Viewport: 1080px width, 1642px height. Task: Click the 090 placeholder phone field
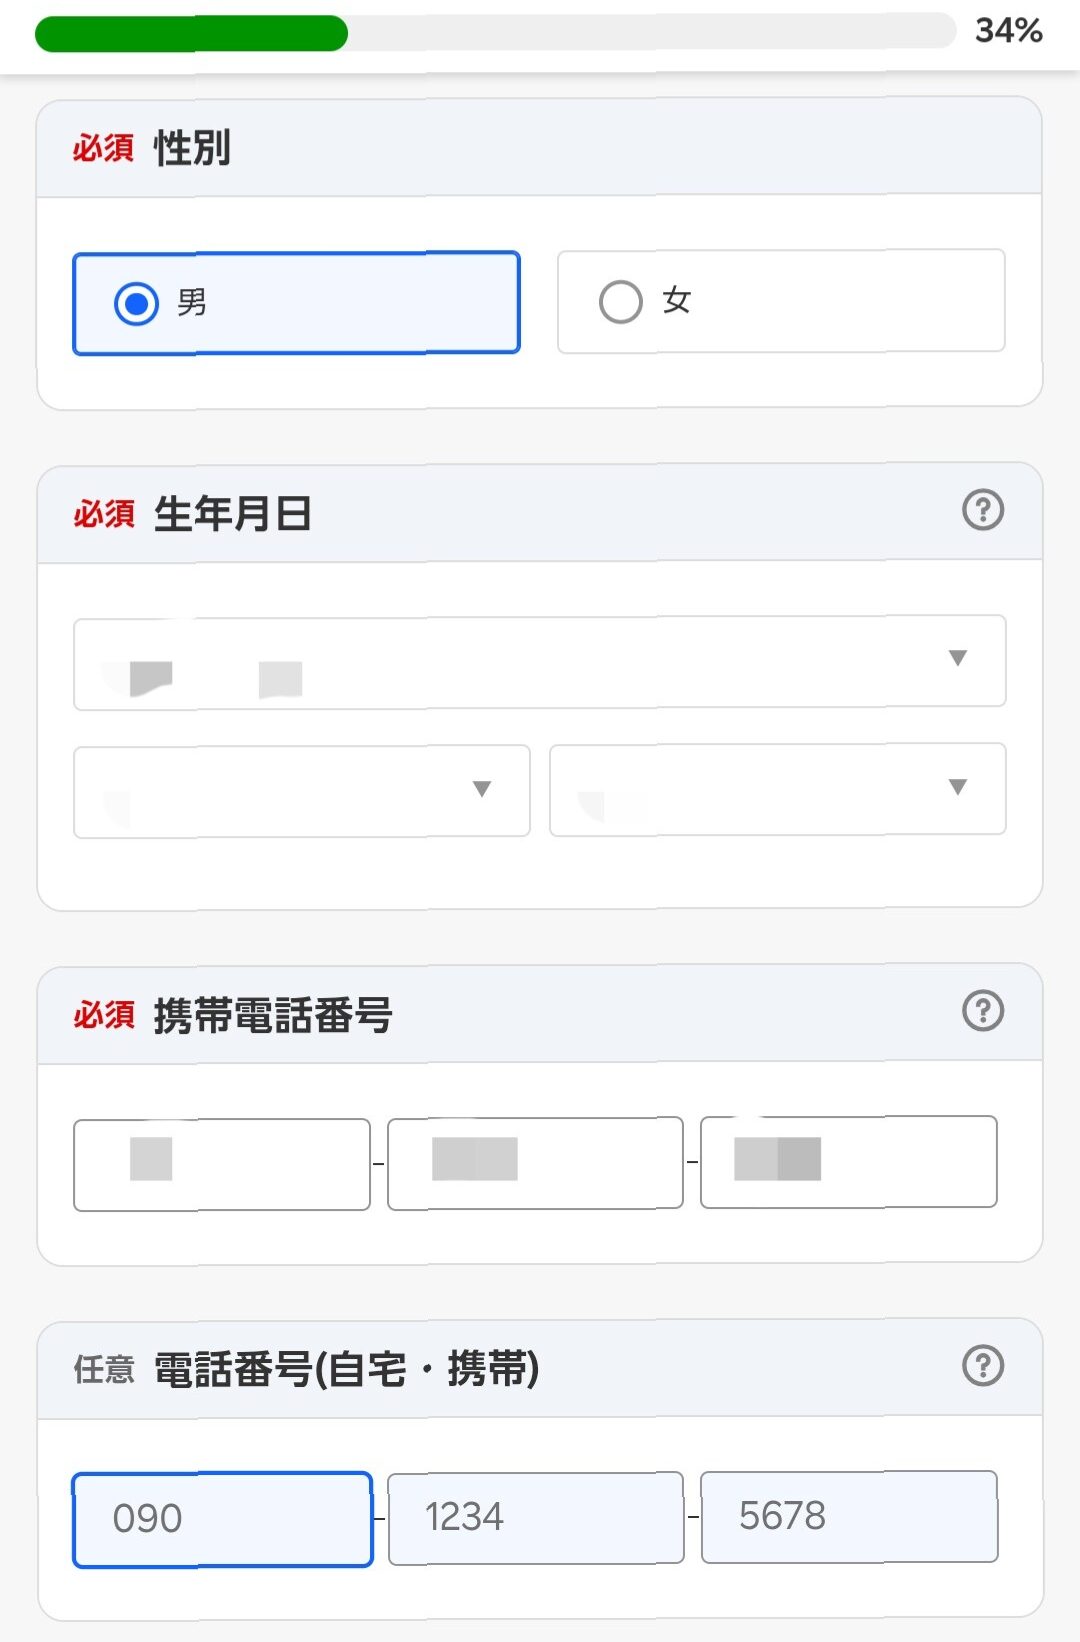(x=222, y=1519)
